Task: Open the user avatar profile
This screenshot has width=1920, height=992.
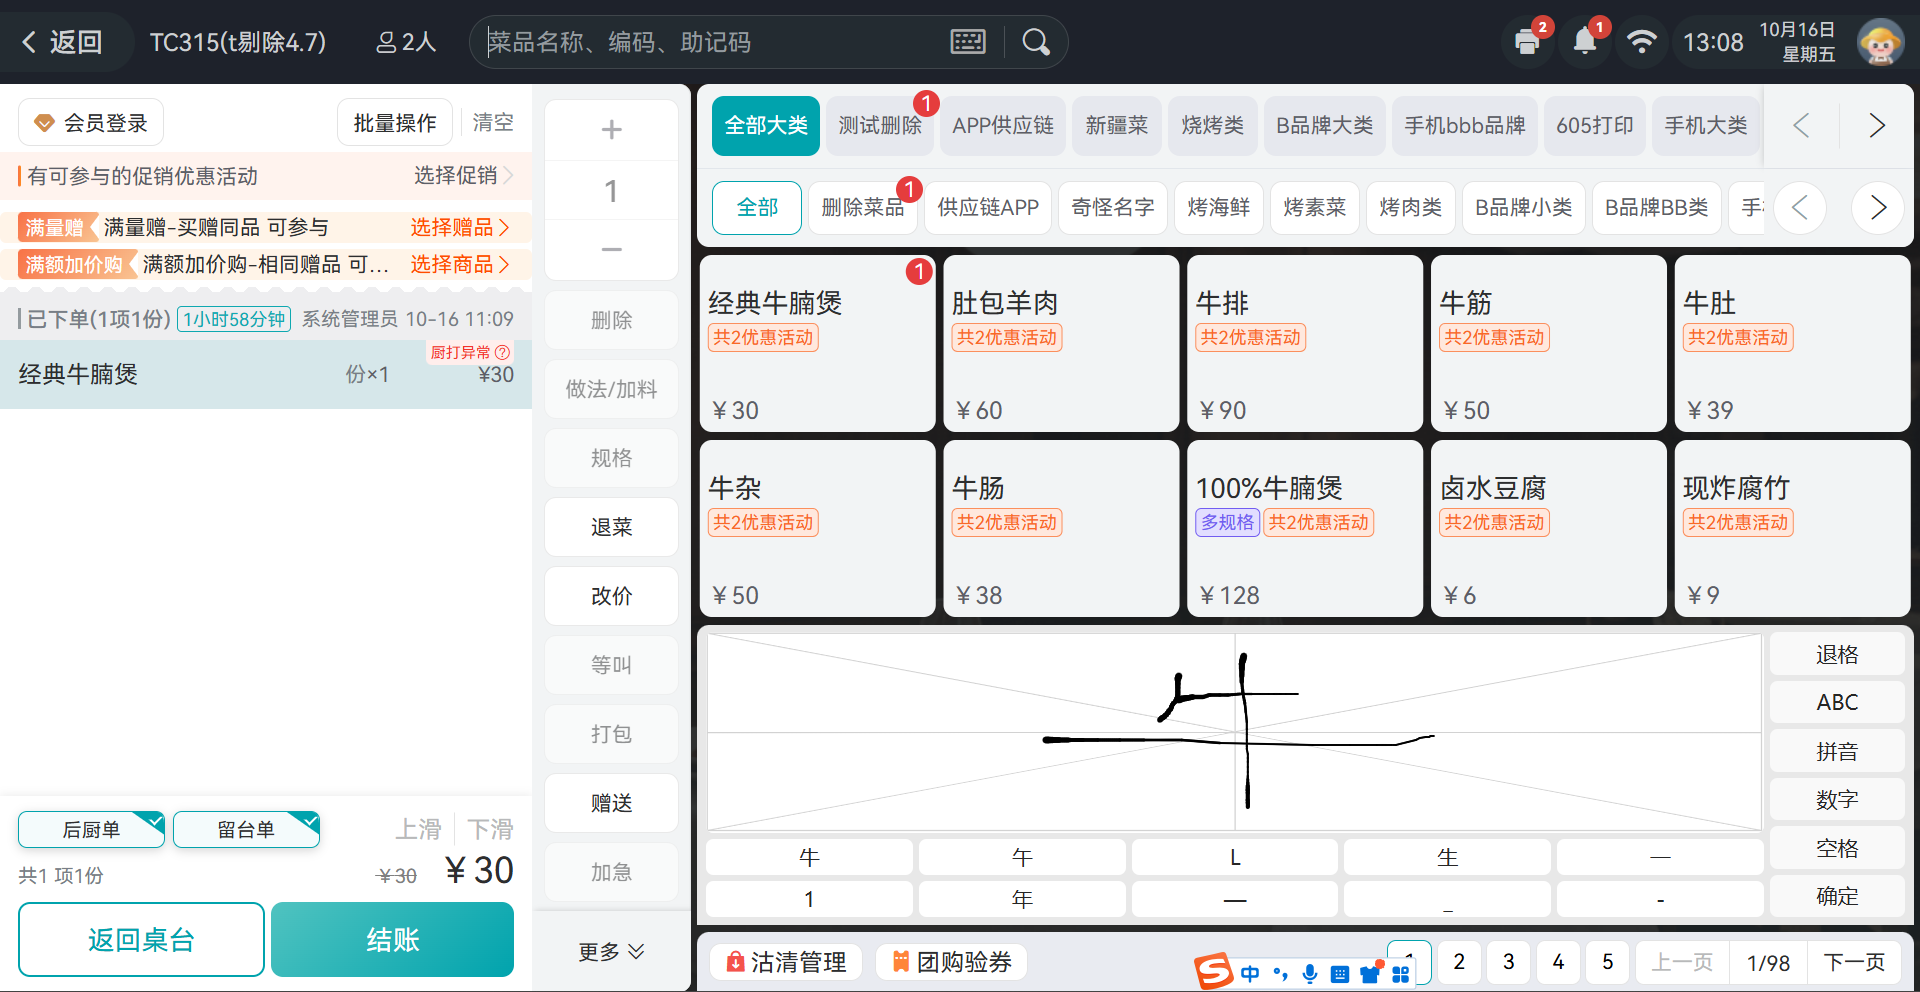Action: point(1880,42)
